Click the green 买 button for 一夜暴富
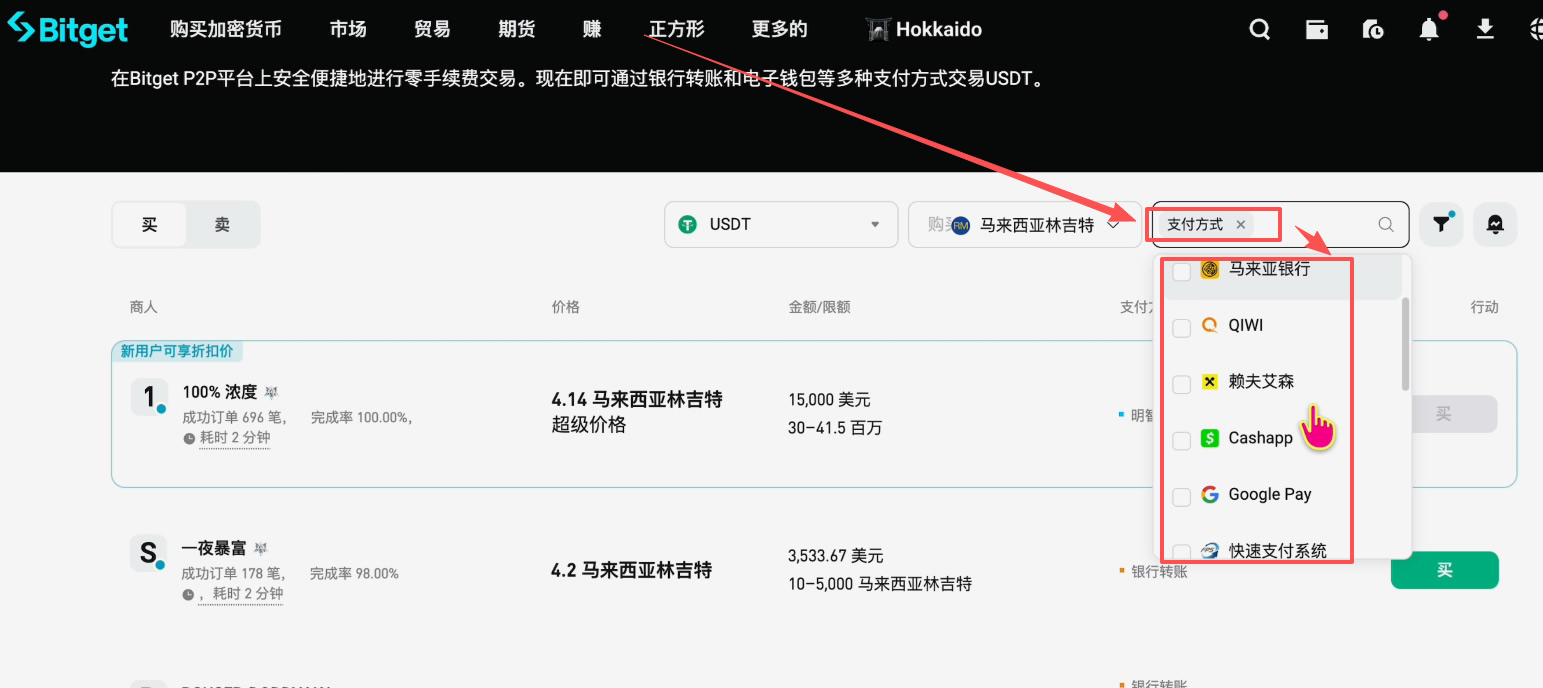 point(1444,570)
